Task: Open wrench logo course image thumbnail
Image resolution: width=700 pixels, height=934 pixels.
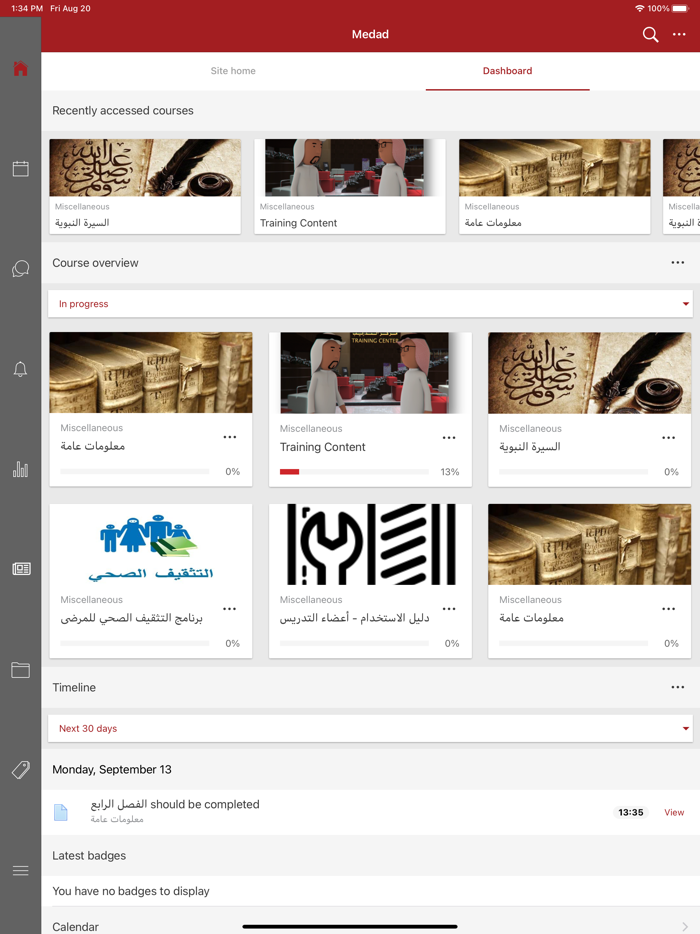Action: coord(370,544)
